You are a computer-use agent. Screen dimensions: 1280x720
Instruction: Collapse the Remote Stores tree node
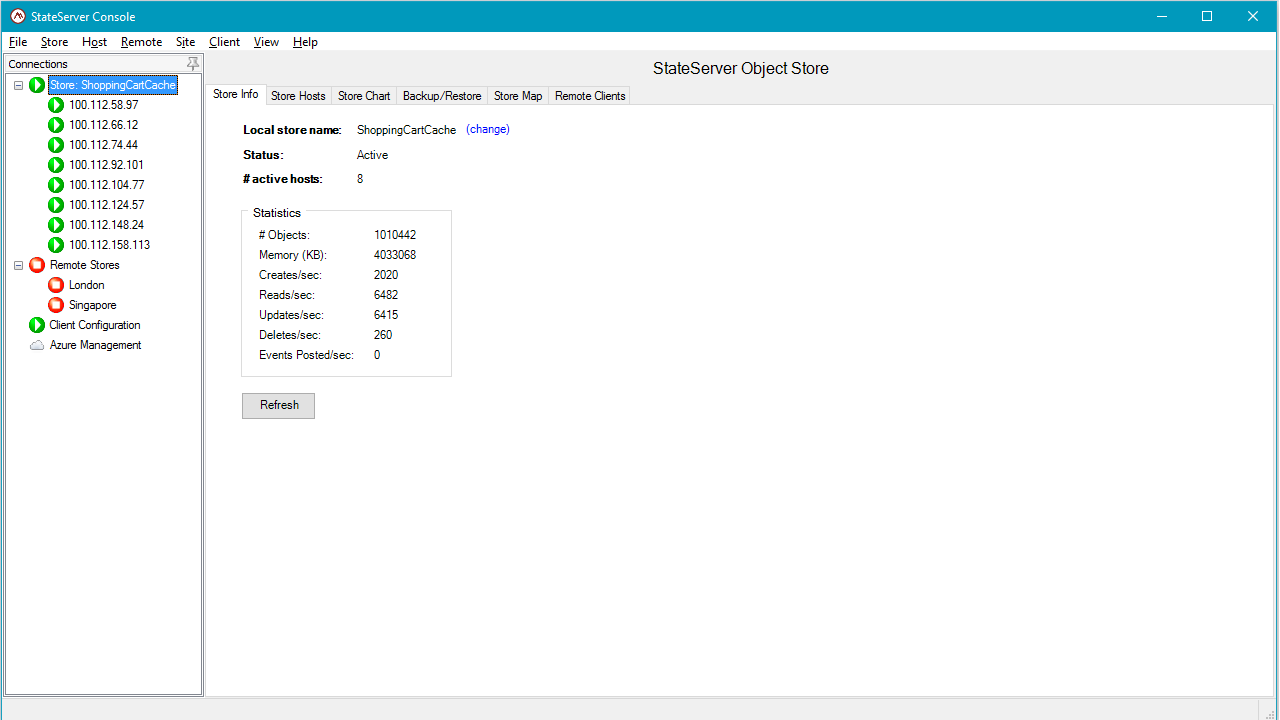pos(18,265)
